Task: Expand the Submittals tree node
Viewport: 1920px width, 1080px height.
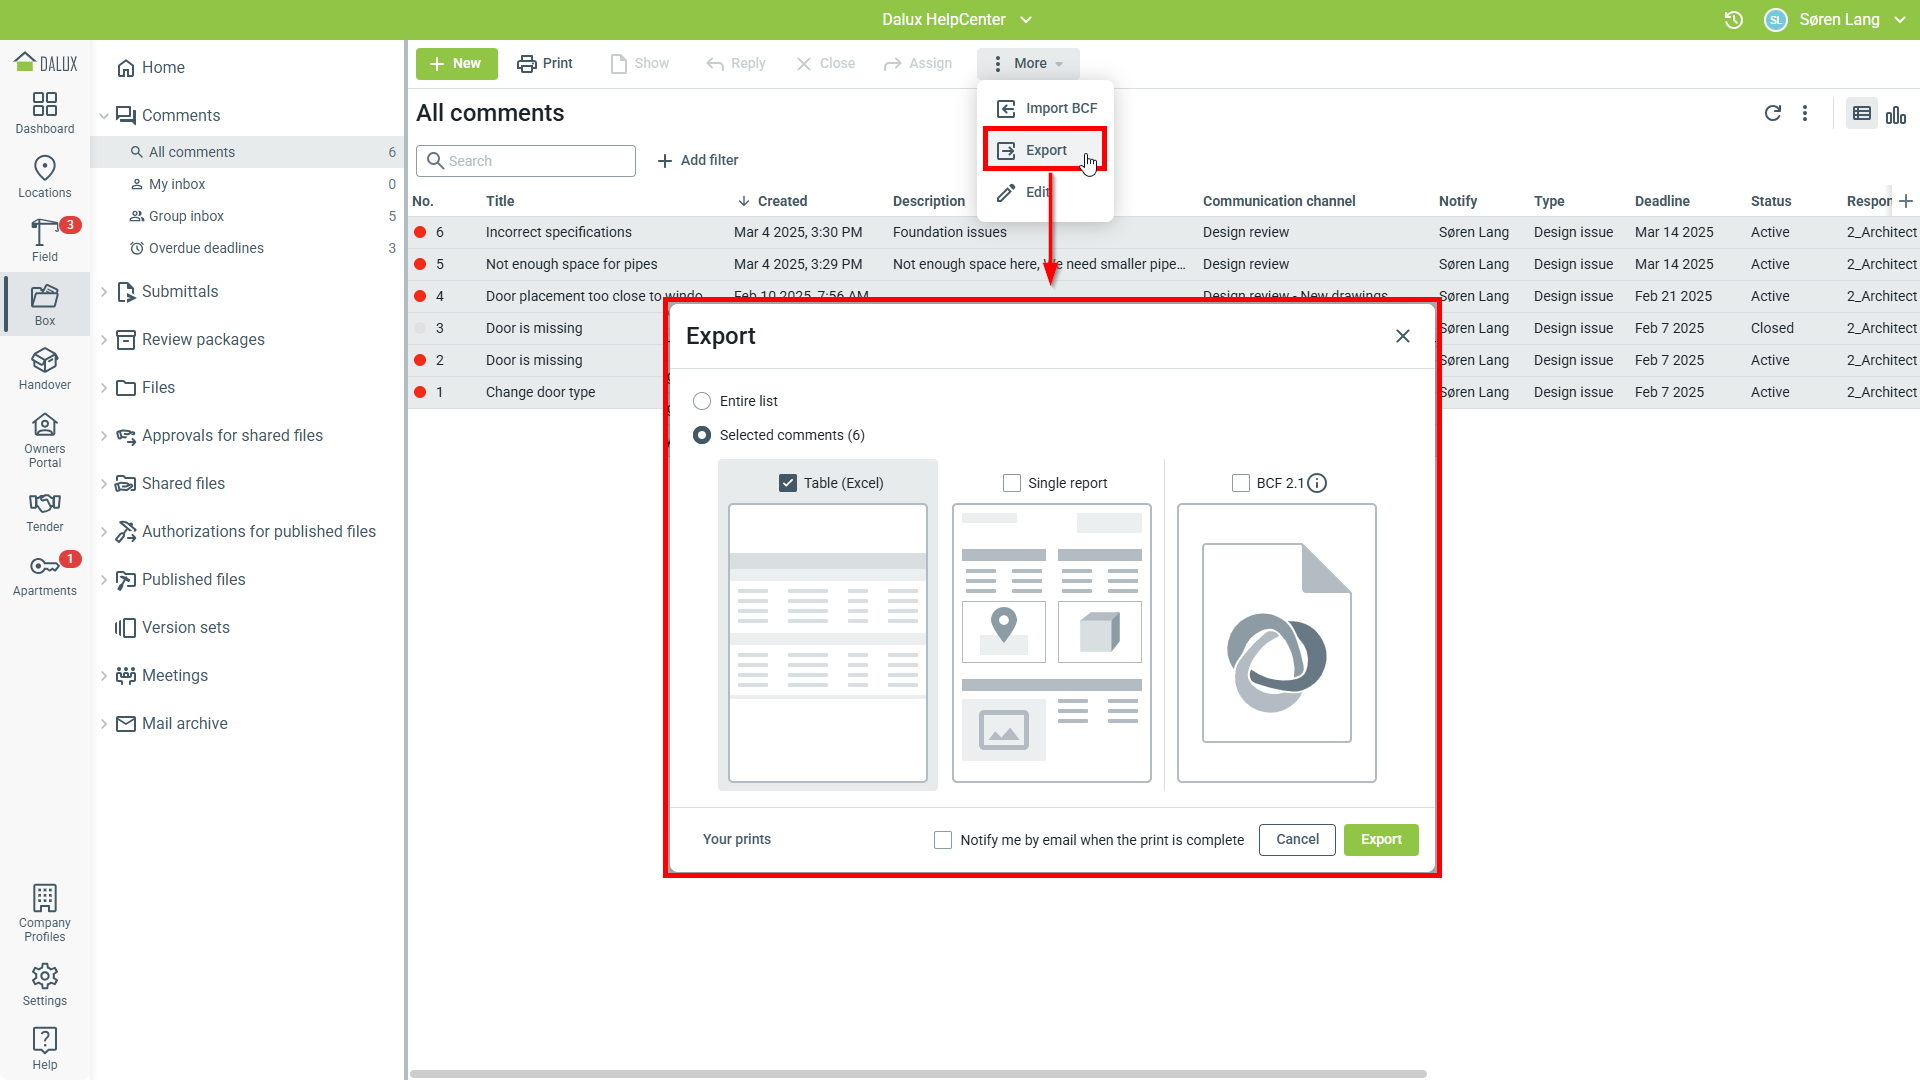Action: click(x=104, y=292)
